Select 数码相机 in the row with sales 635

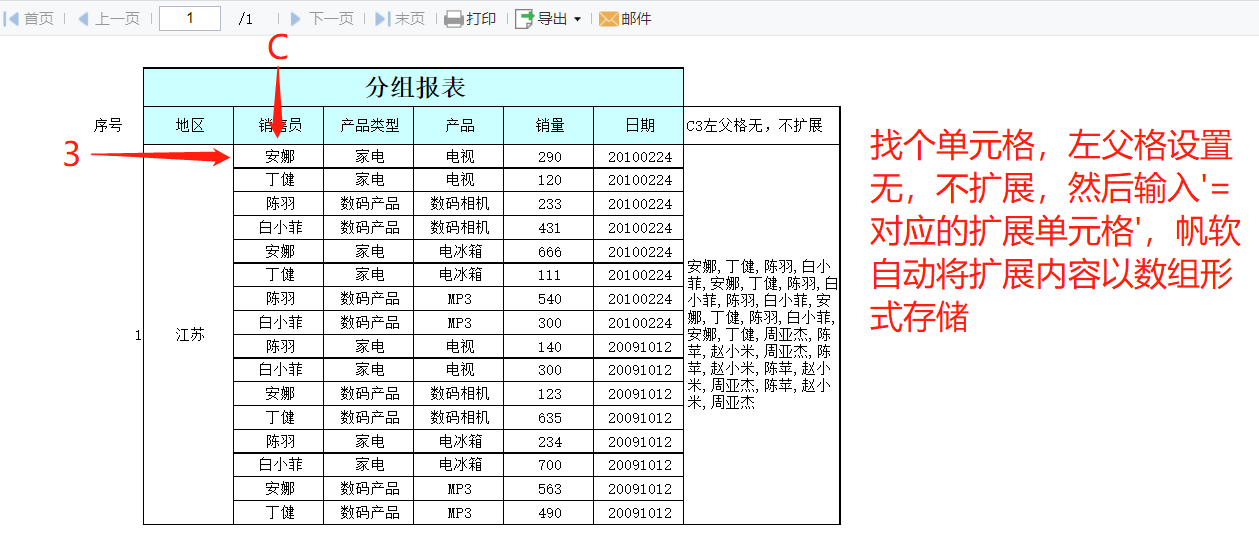click(x=459, y=418)
